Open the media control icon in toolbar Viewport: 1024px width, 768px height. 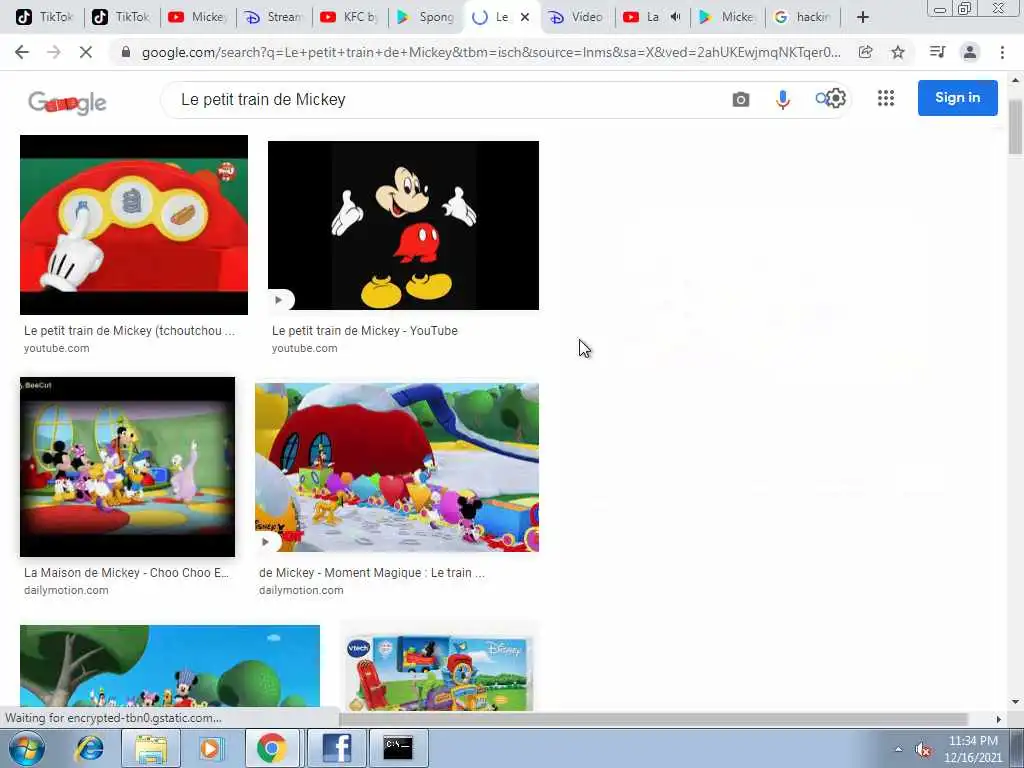pos(937,52)
